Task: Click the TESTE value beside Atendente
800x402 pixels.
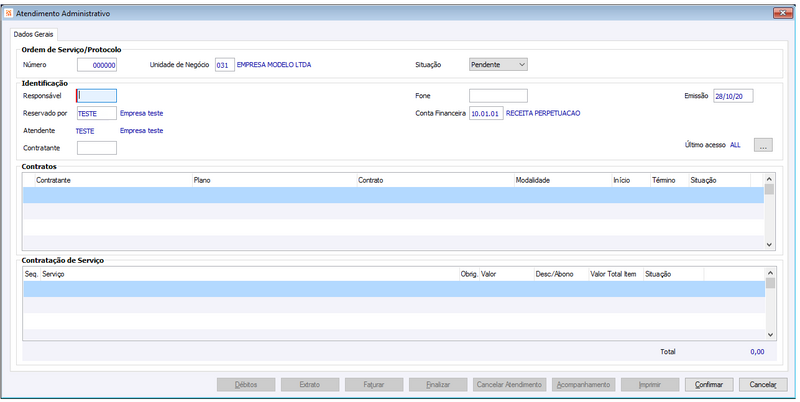Action: tap(85, 131)
